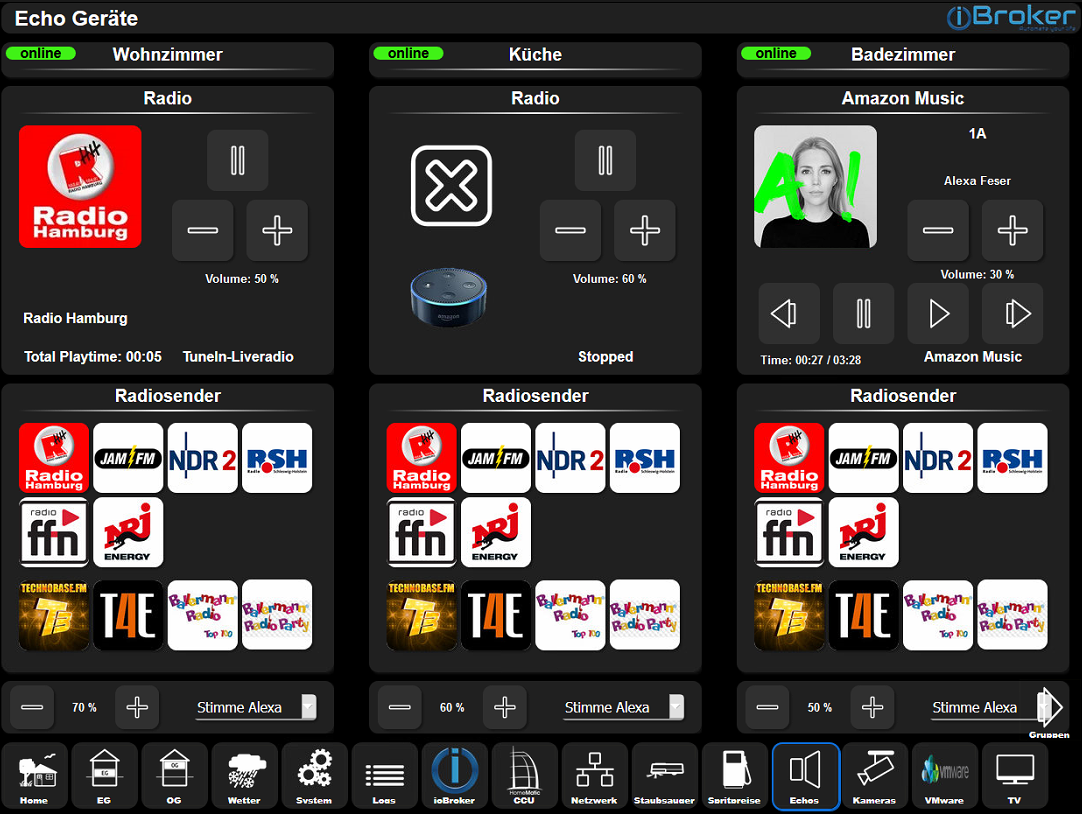
Task: Open the Kameras view
Action: [x=875, y=776]
